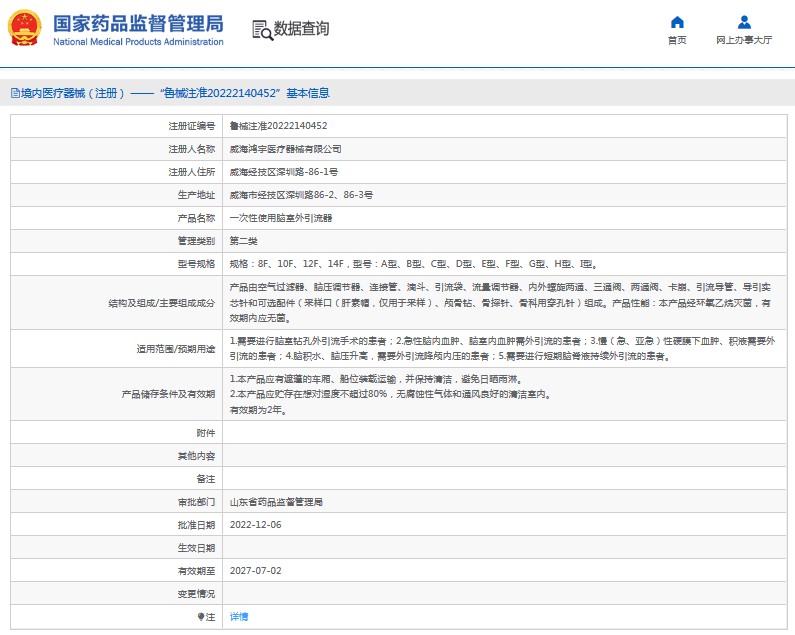Click management category value 第二类
Image resolution: width=795 pixels, height=635 pixels.
point(243,241)
